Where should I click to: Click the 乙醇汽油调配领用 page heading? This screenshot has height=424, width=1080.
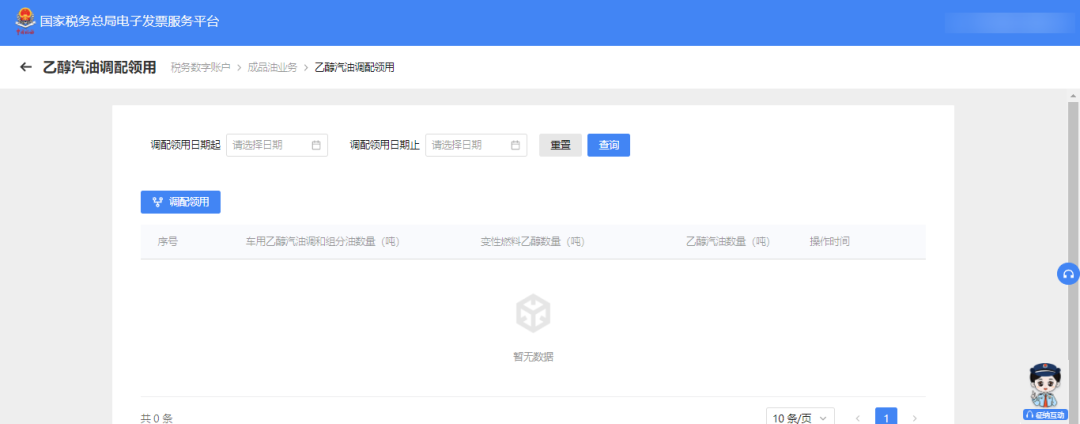(x=100, y=67)
